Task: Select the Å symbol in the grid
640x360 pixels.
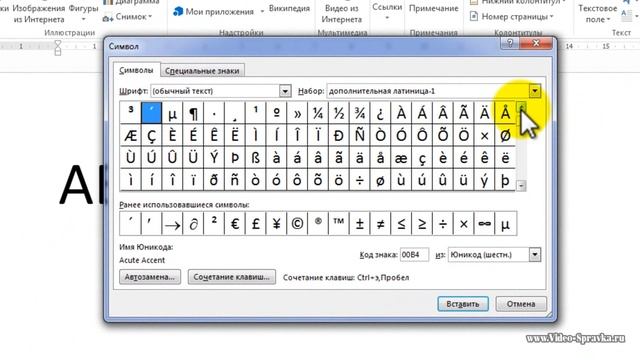Action: point(505,113)
